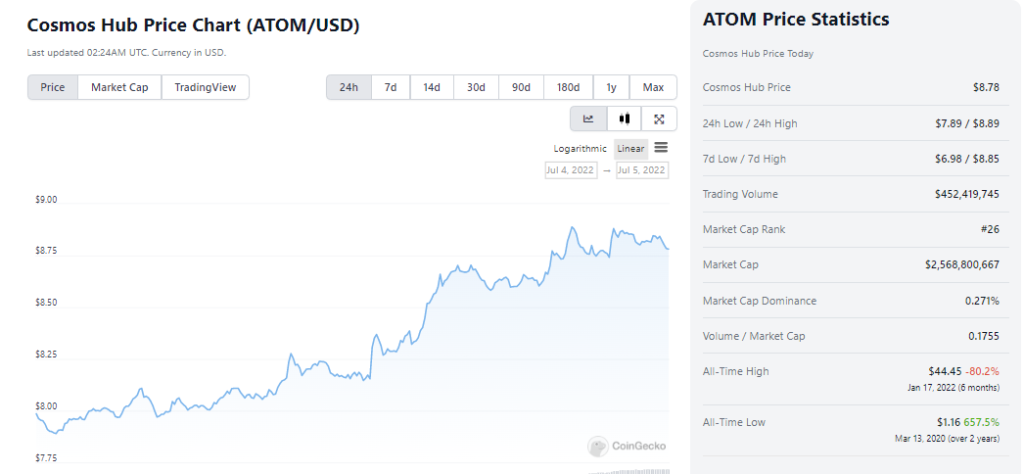Select the line chart view icon
Viewport: 1024px width, 474px height.
click(x=588, y=119)
